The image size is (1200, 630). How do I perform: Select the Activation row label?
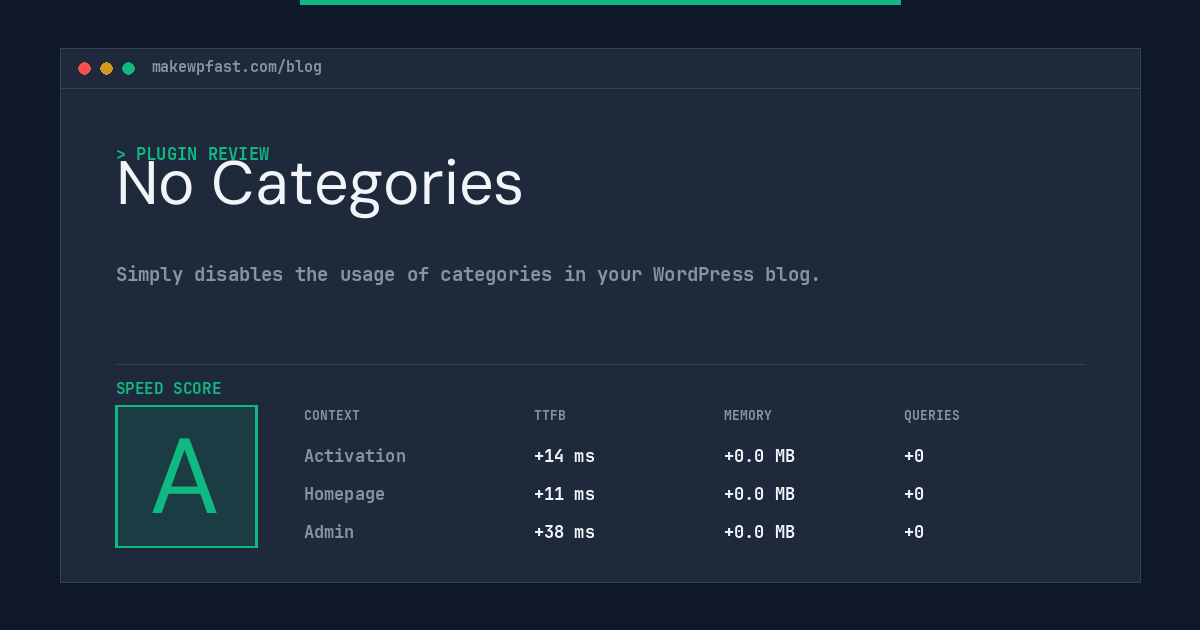click(x=355, y=456)
